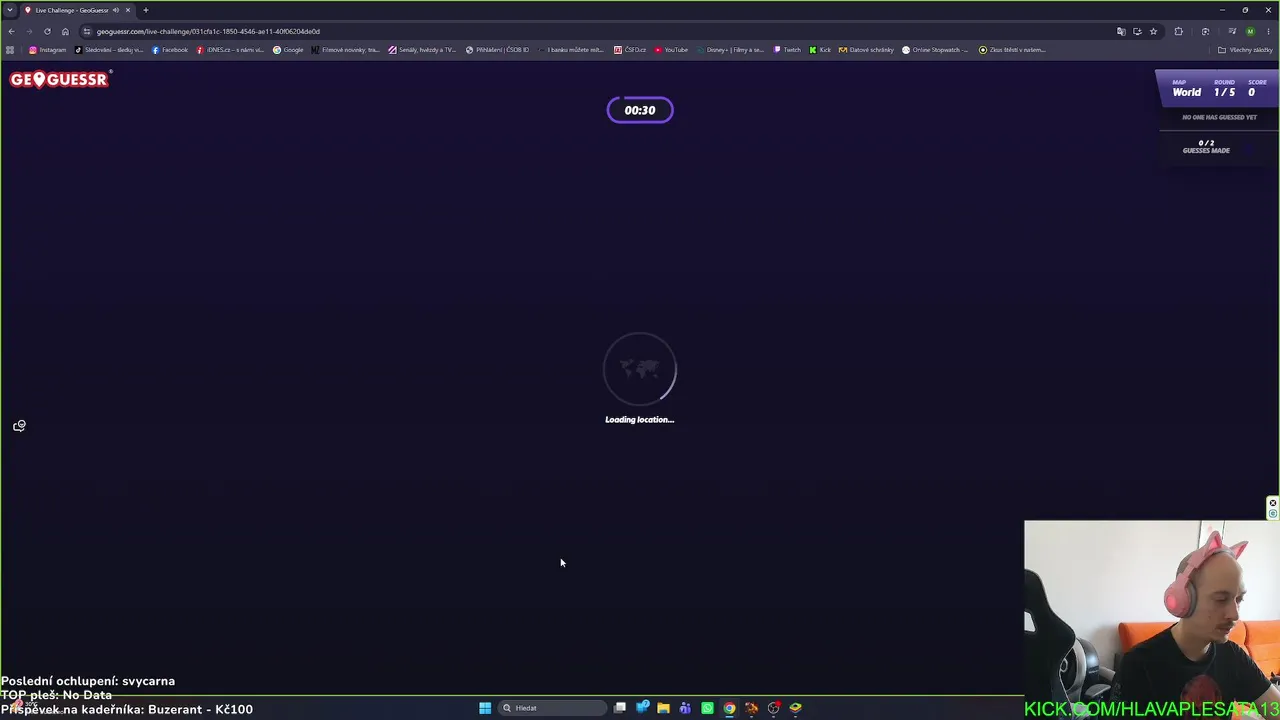Viewport: 1280px width, 720px height.
Task: Open the Sledování TikTok bookmark
Action: click(x=109, y=50)
